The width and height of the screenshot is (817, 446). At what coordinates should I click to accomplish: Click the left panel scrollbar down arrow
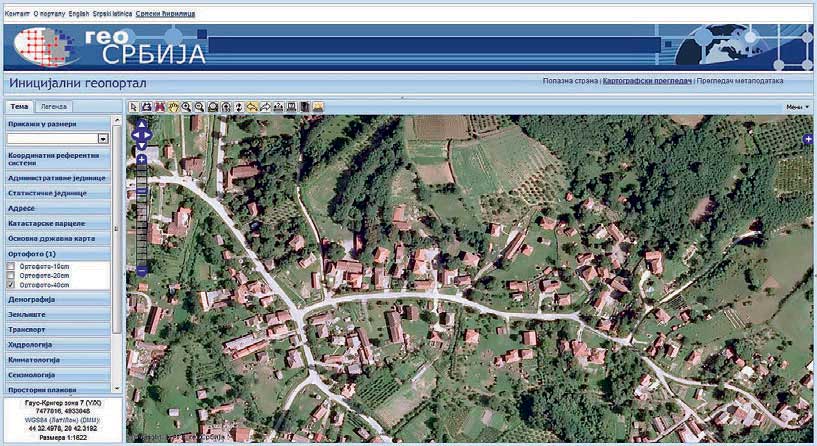117,388
